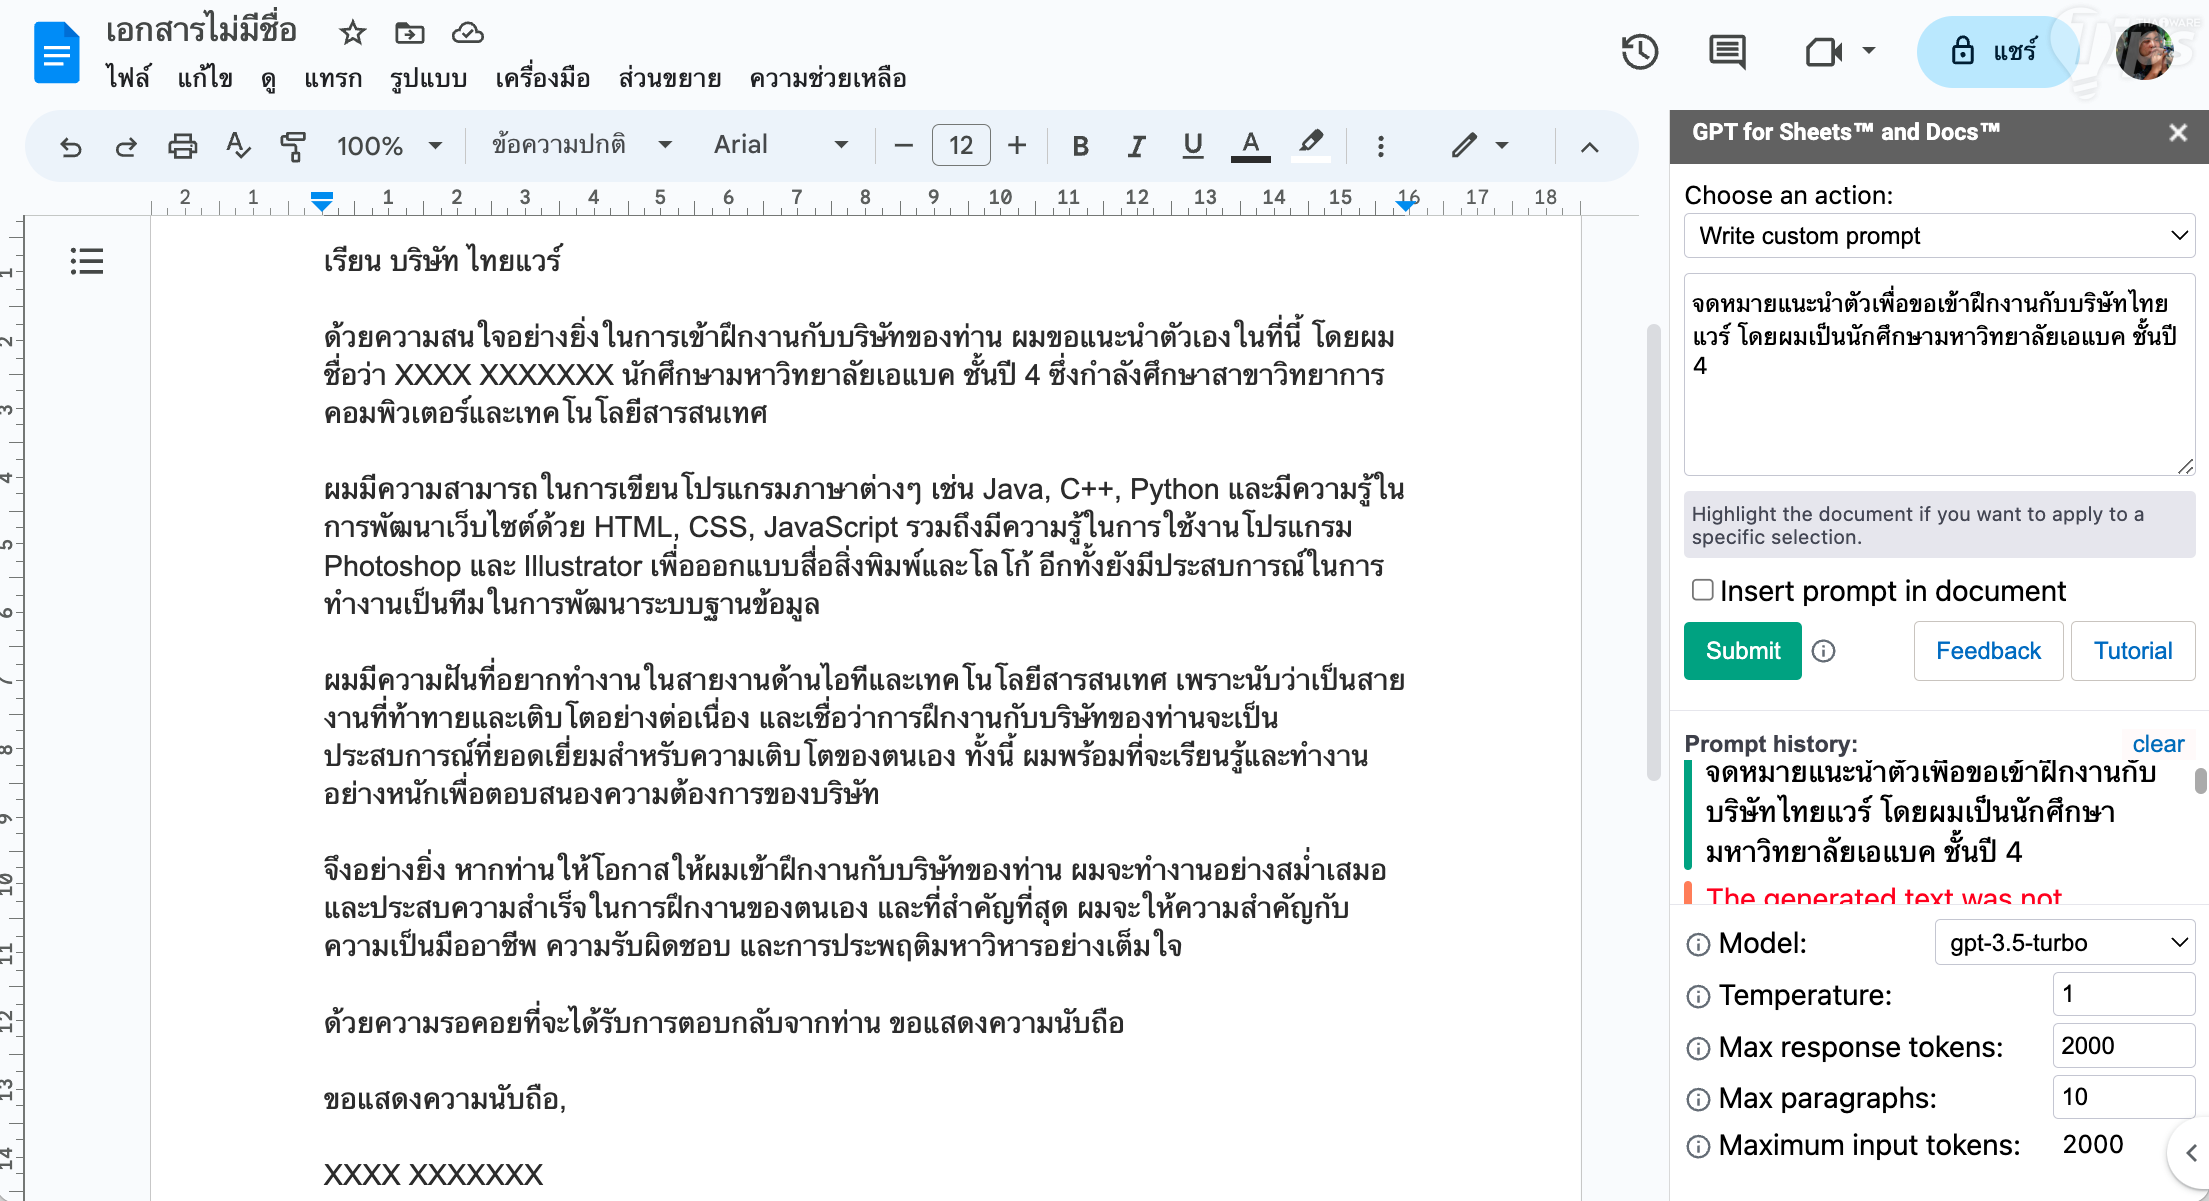This screenshot has width=2209, height=1201.
Task: Enable Insert prompt in document checkbox
Action: [1702, 590]
